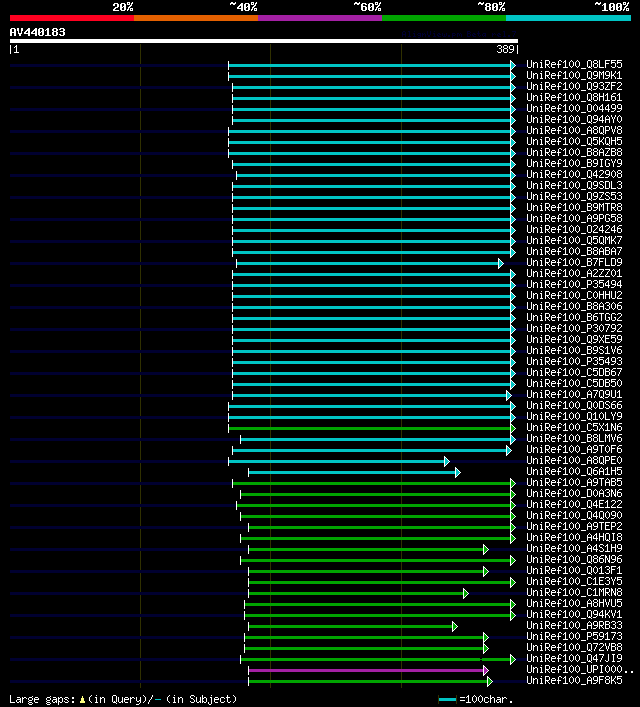
Task: Select label UniRef100_A8QPV8
Action: click(x=574, y=130)
